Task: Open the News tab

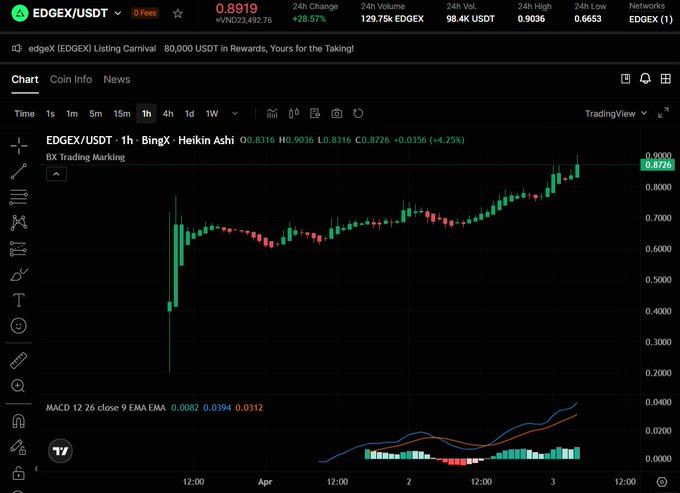Action: (x=117, y=79)
